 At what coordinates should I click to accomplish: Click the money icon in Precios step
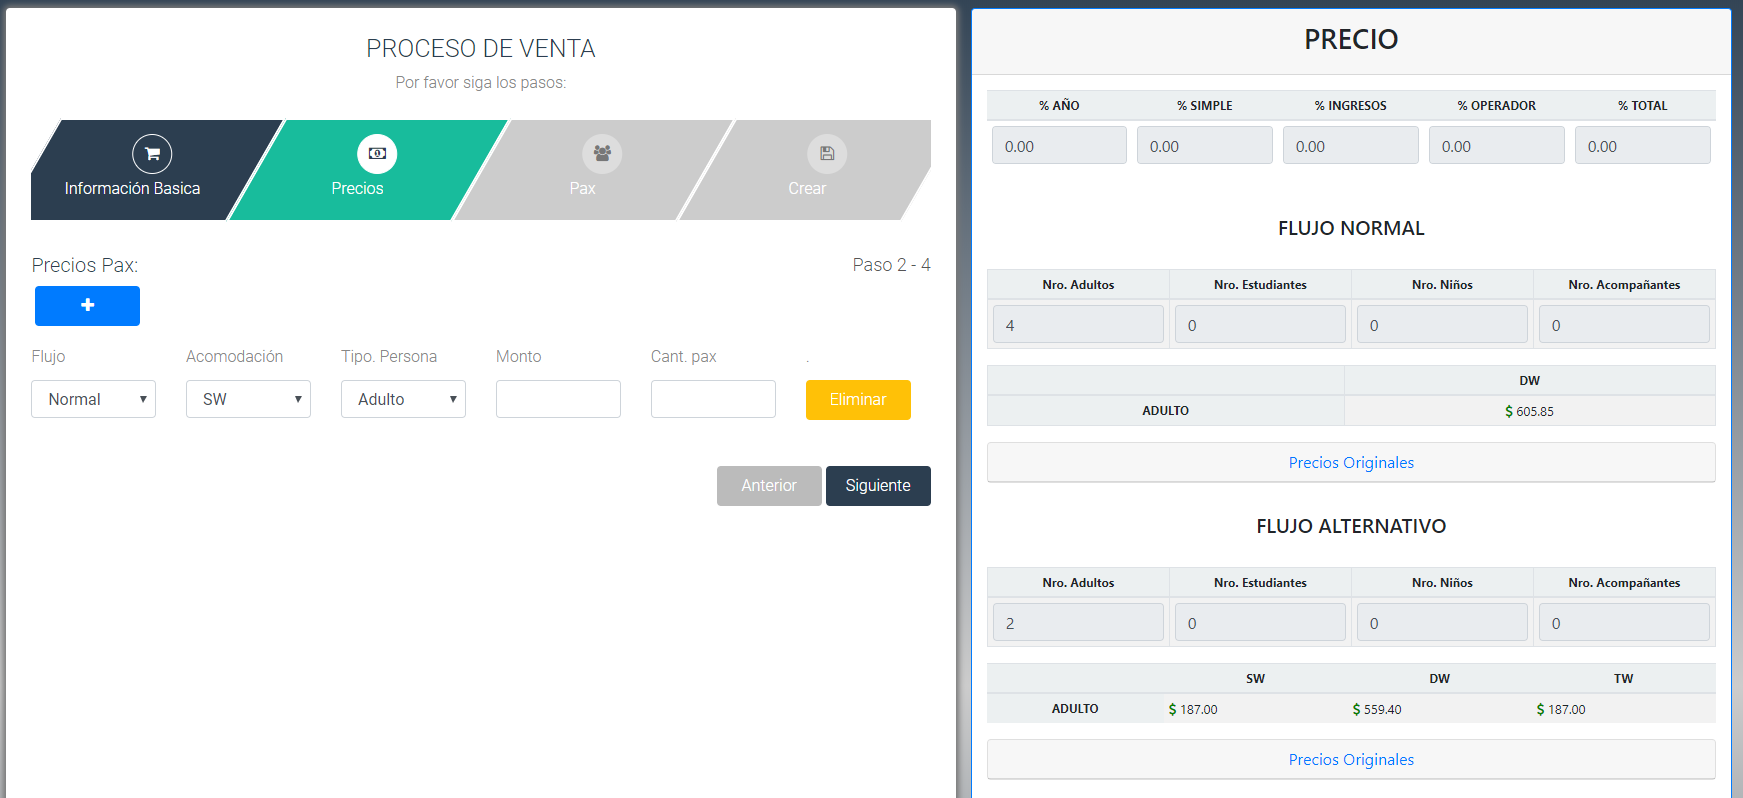click(377, 154)
